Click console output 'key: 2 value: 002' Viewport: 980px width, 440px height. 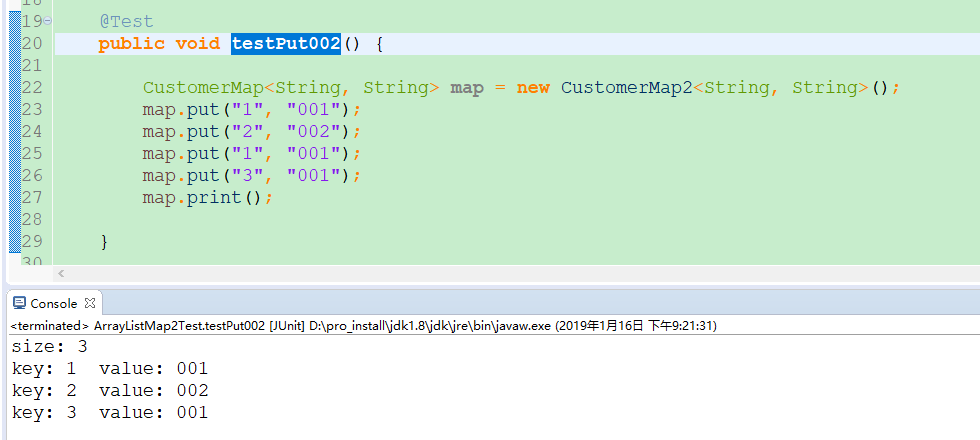[109, 391]
